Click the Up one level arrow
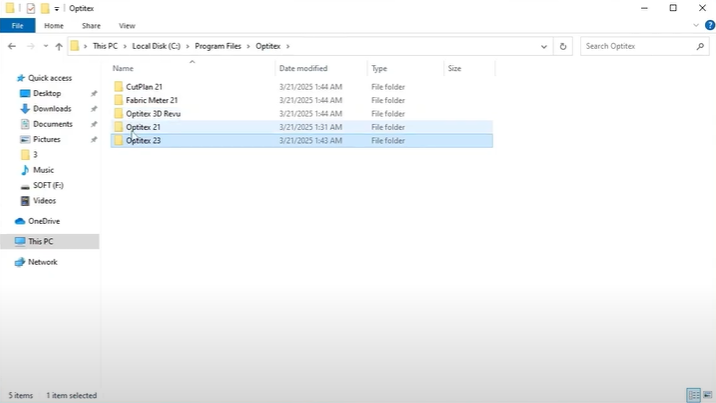Viewport: 716px width, 403px height. point(59,46)
